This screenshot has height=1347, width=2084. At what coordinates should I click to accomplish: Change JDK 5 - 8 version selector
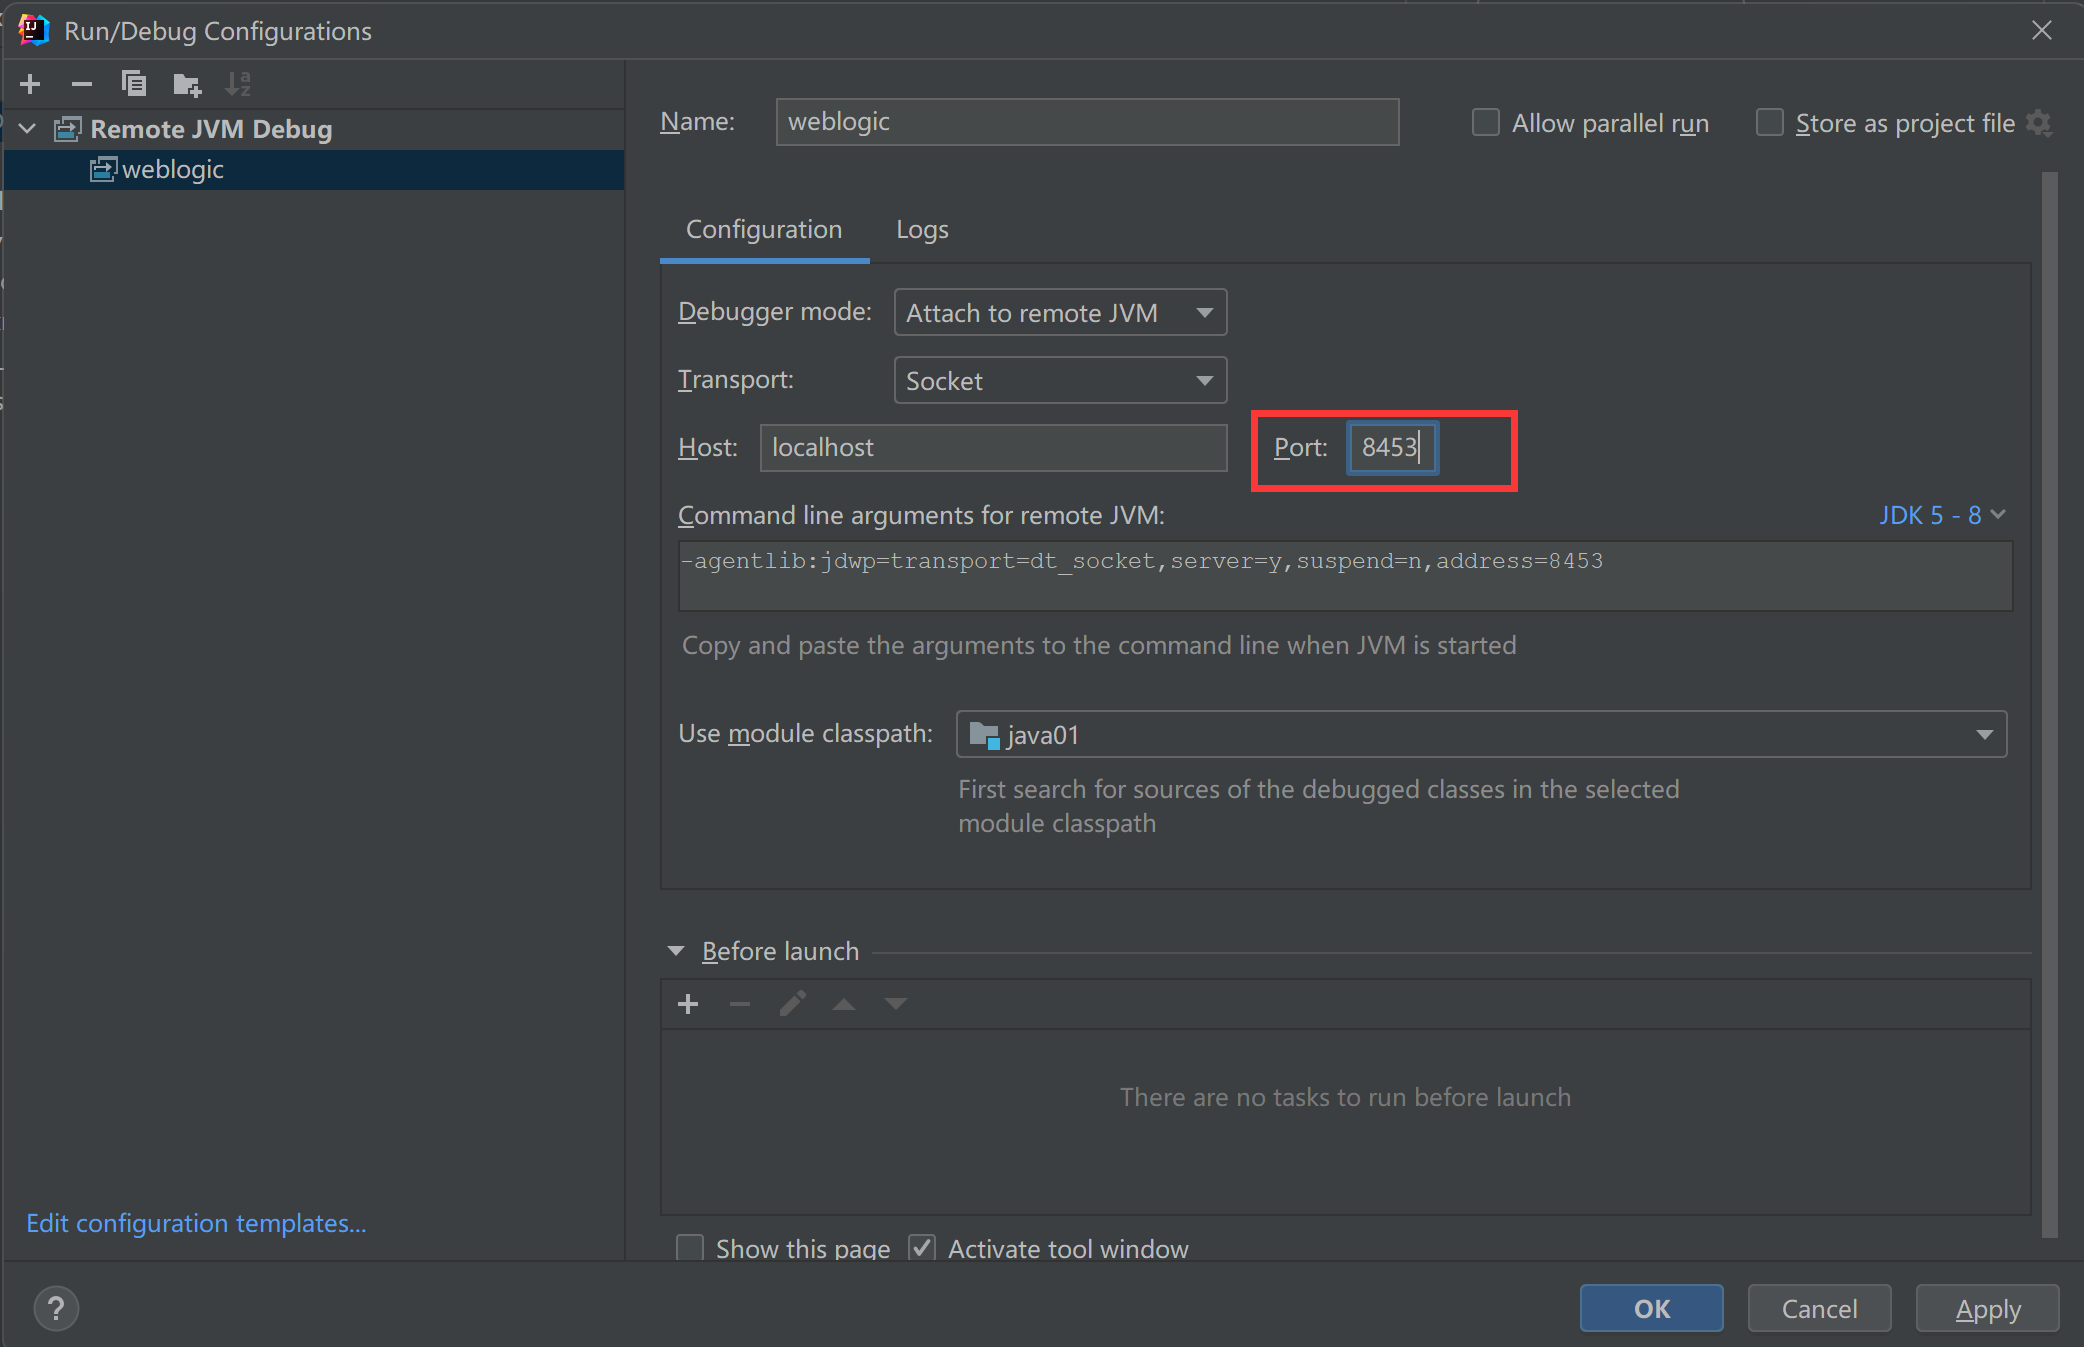tap(1942, 515)
